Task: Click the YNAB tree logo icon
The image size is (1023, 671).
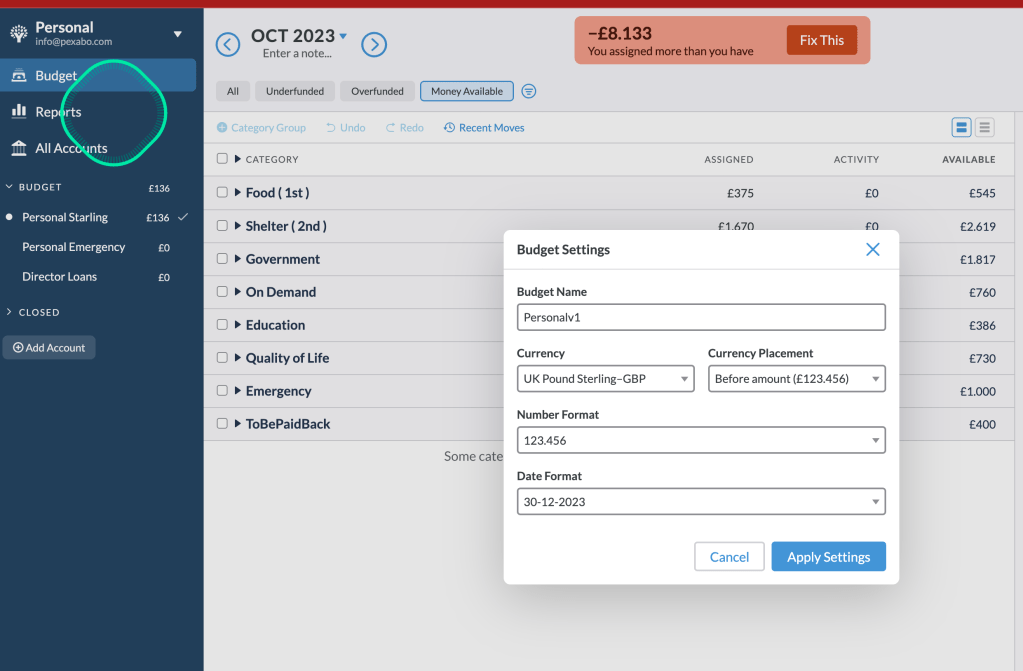Action: pyautogui.click(x=19, y=33)
